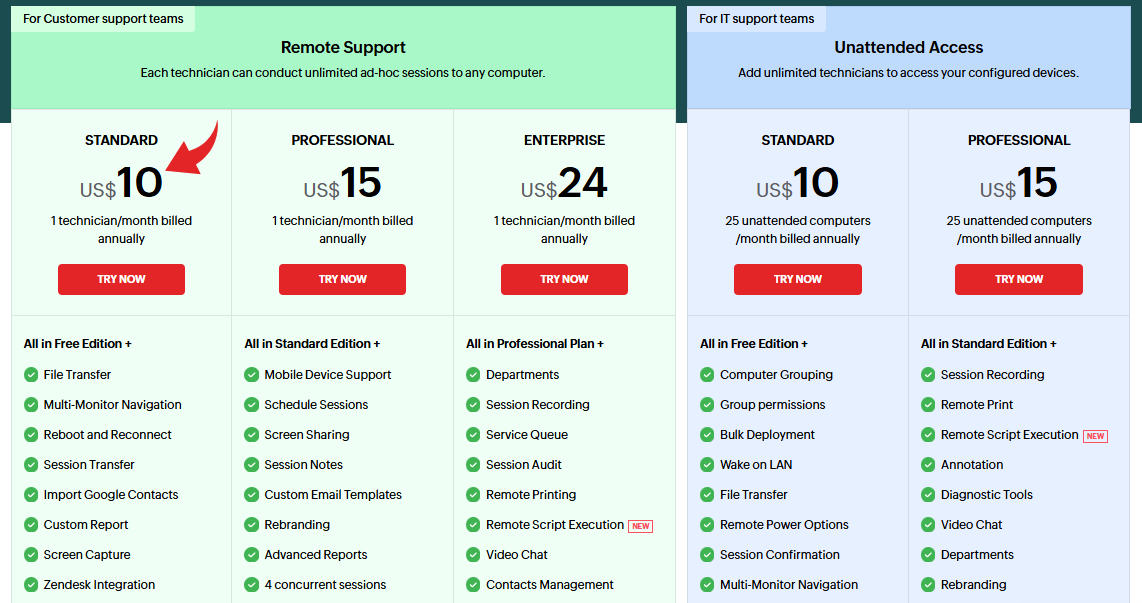Image resolution: width=1142 pixels, height=603 pixels.
Task: Click the check icon beside Custom Report
Action: pos(31,524)
